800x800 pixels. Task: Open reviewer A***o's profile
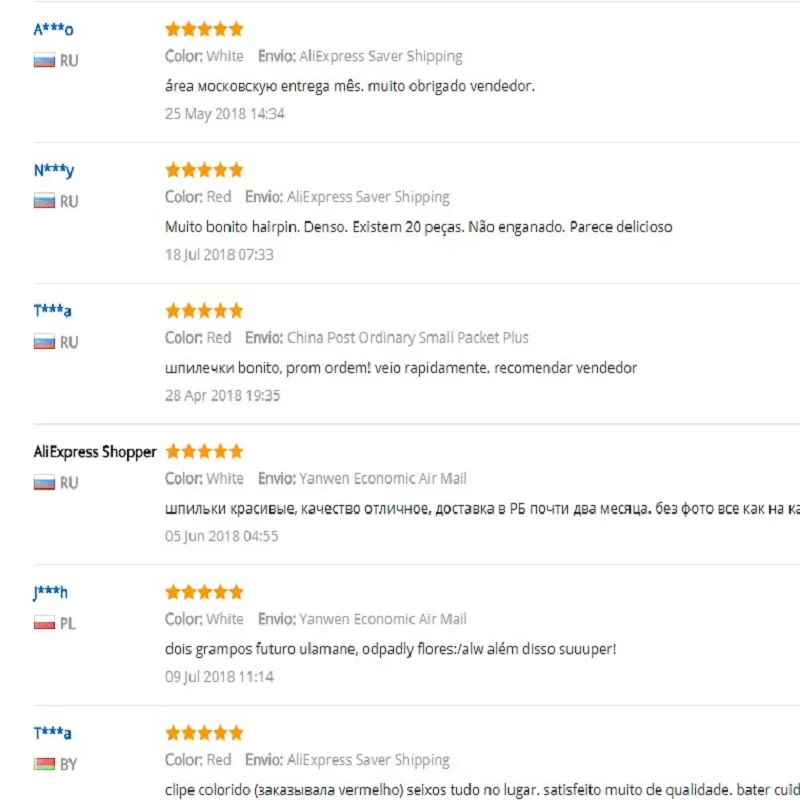pos(54,30)
